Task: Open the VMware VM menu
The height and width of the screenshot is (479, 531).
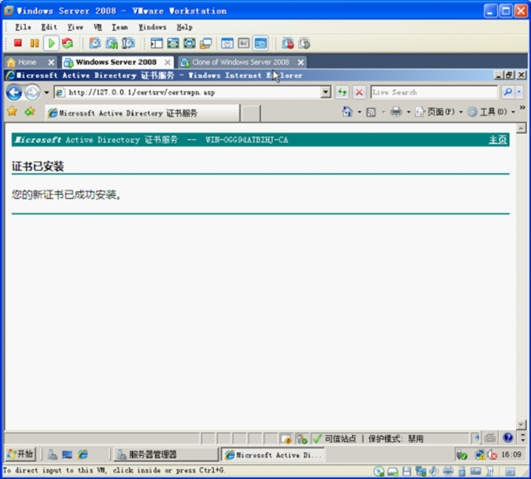Action: pyautogui.click(x=98, y=27)
